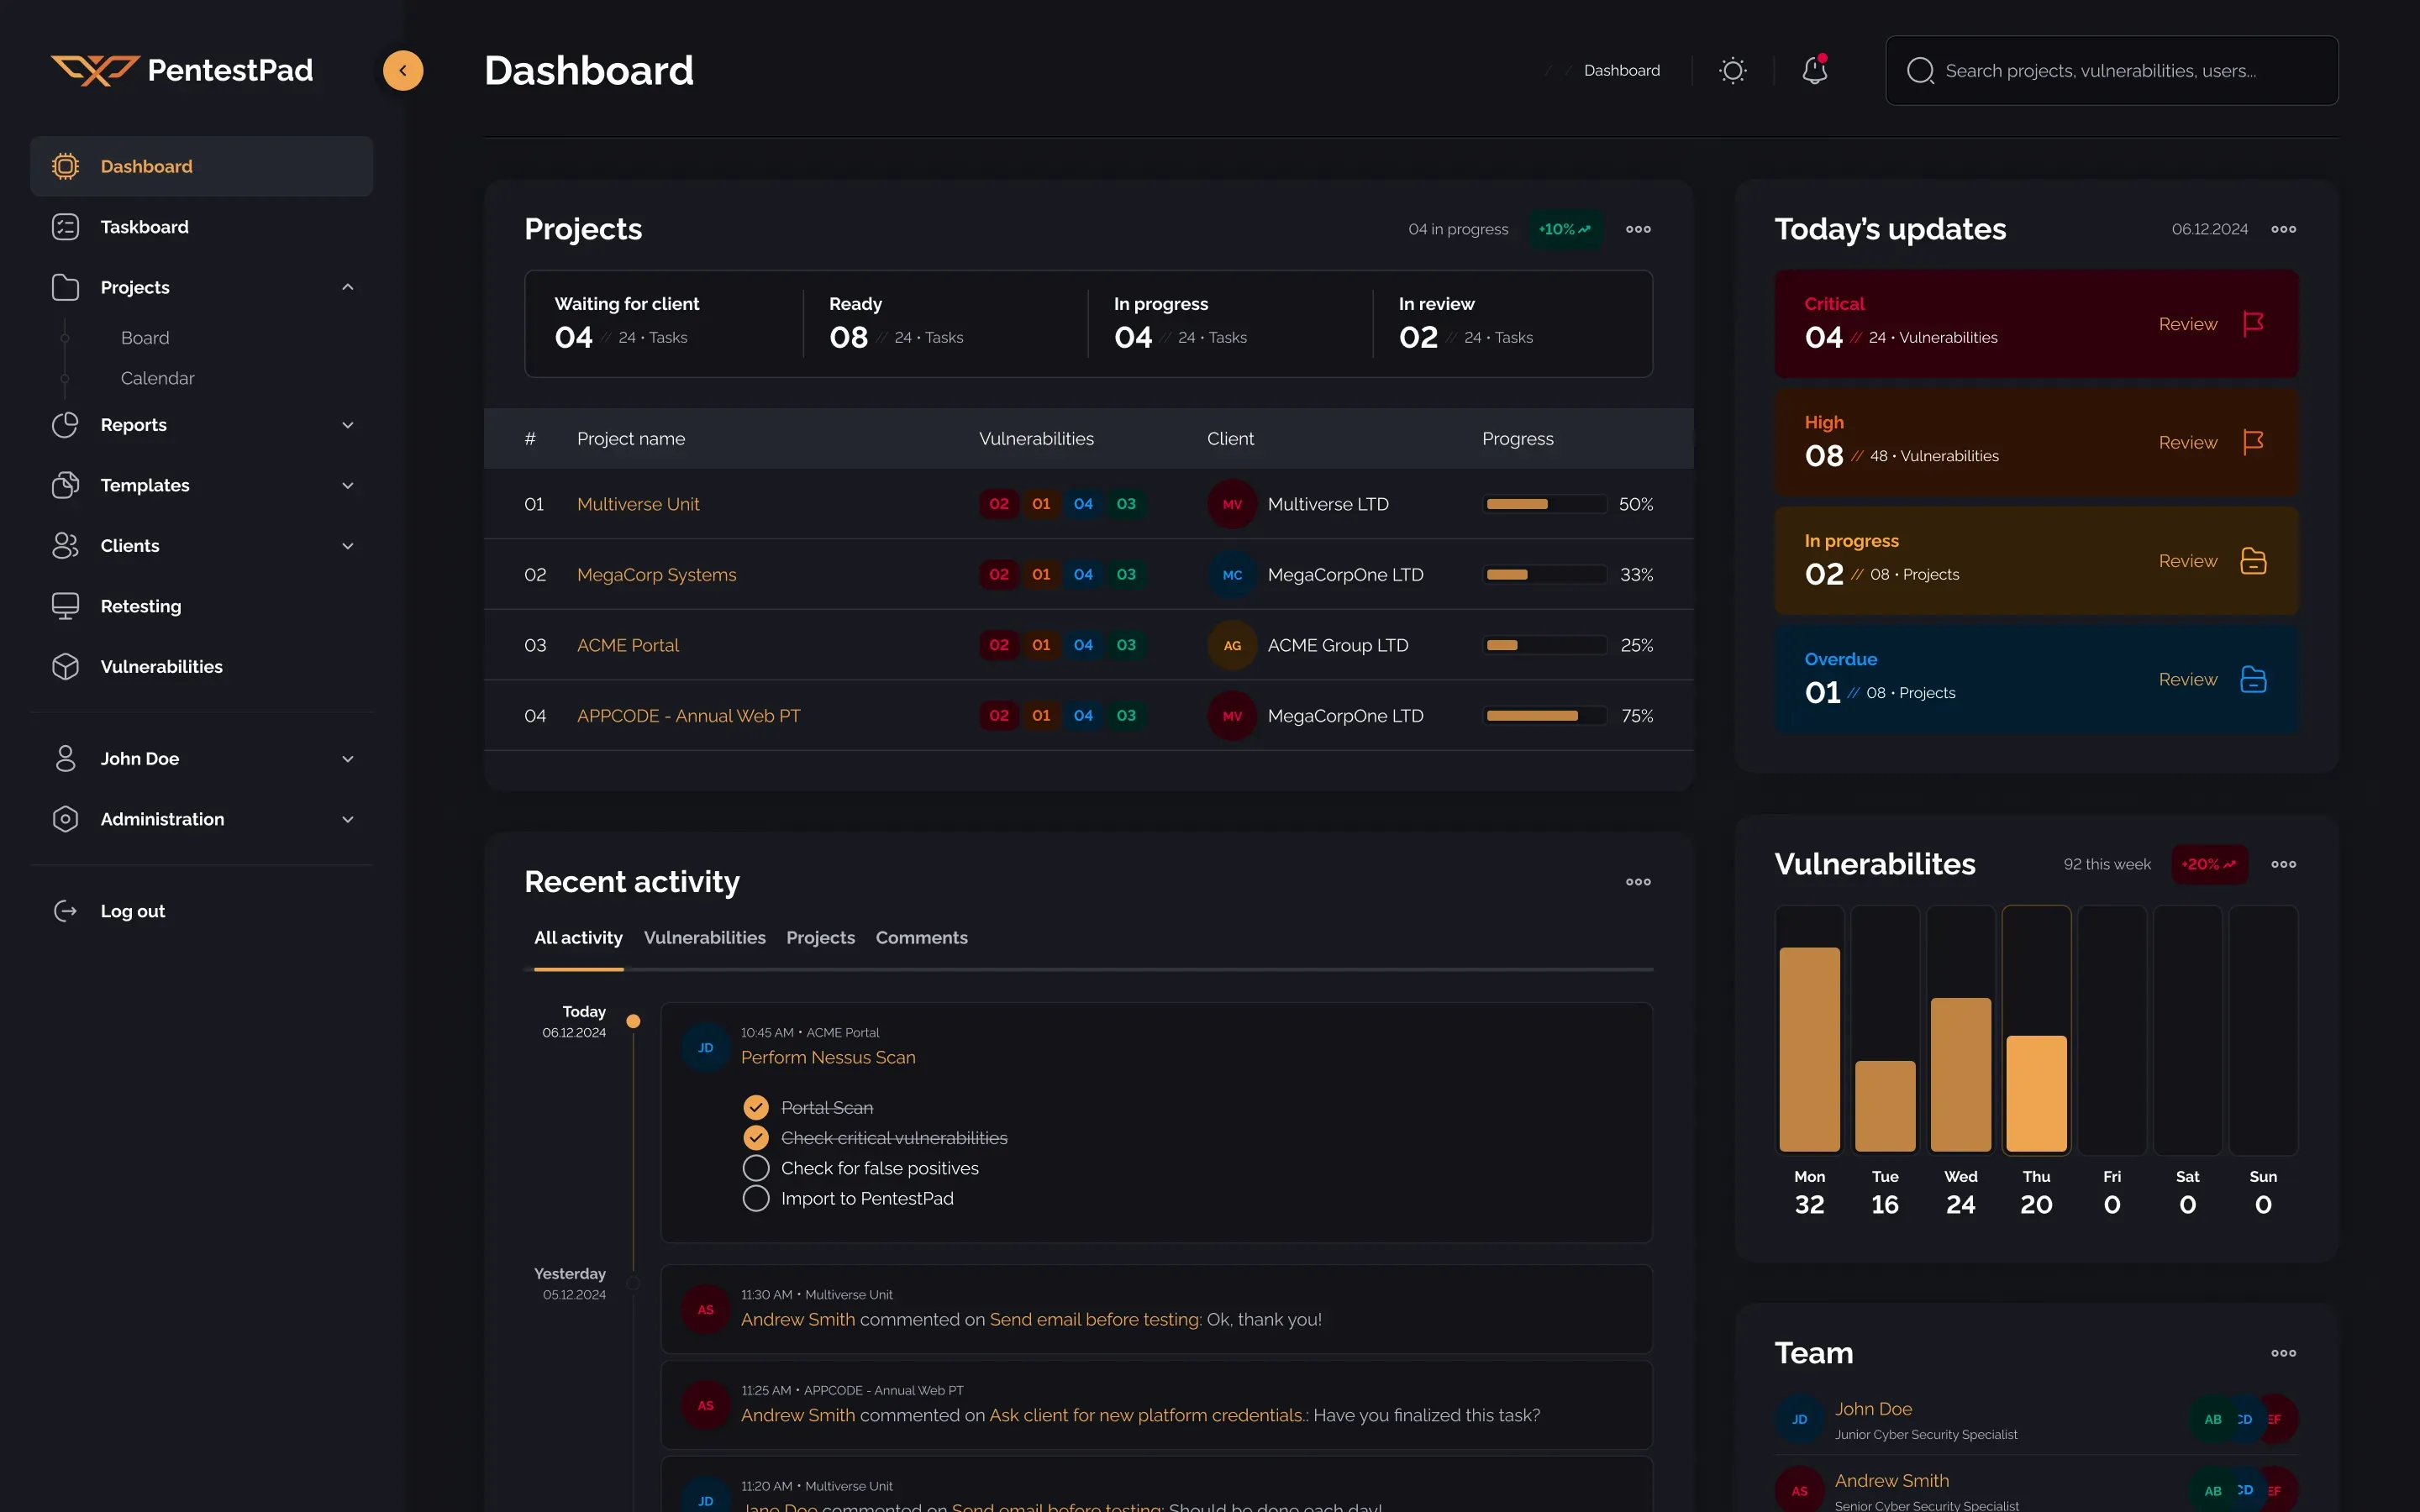This screenshot has width=2420, height=1512.
Task: Click the search projects input field
Action: pos(2110,70)
